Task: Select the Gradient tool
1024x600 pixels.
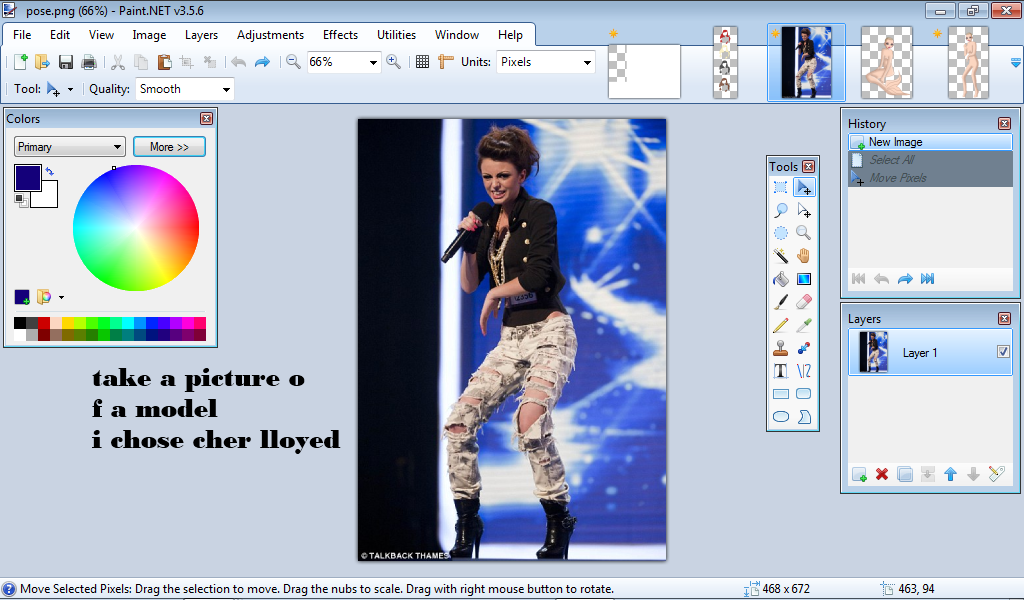Action: pos(804,279)
